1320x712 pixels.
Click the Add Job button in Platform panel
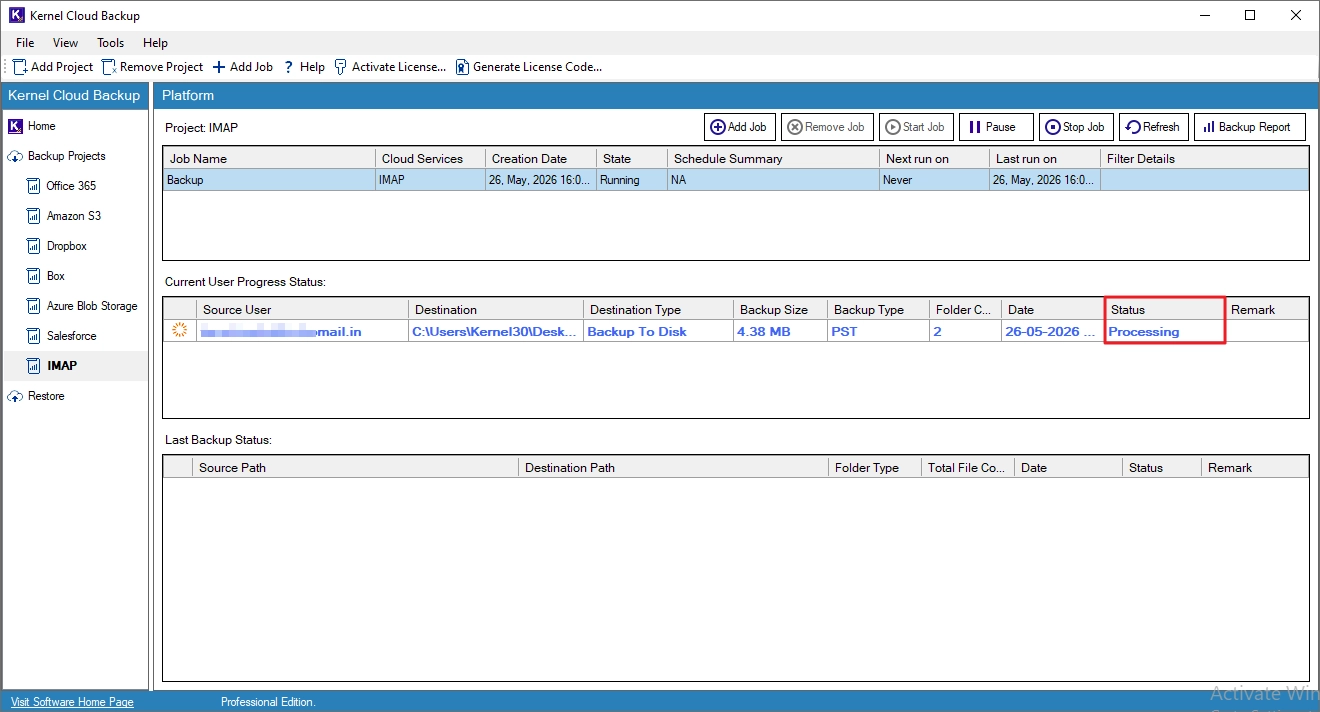click(x=739, y=127)
